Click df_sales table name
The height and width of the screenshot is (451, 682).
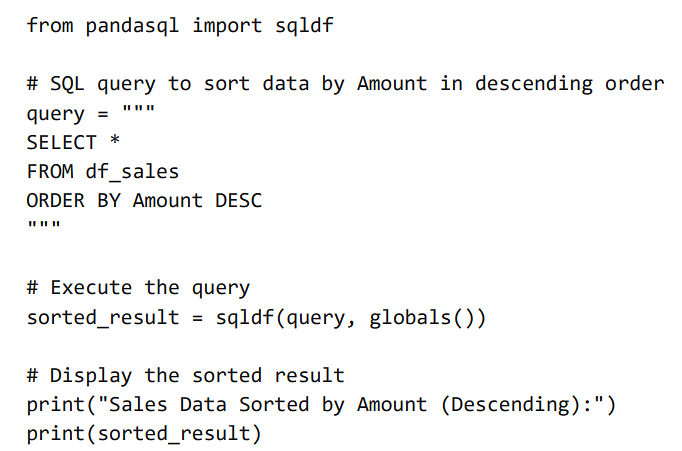tap(132, 171)
